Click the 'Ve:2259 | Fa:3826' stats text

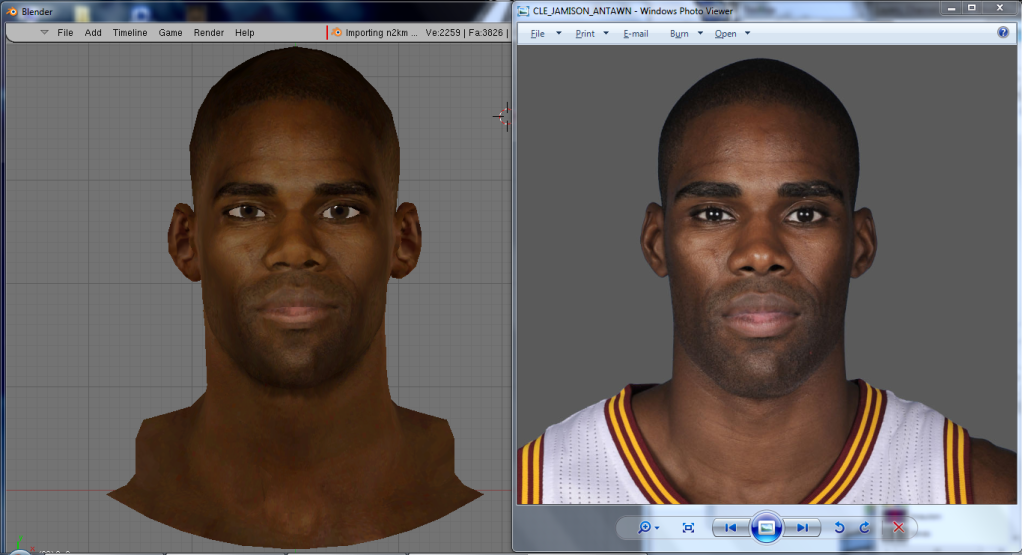coord(464,33)
